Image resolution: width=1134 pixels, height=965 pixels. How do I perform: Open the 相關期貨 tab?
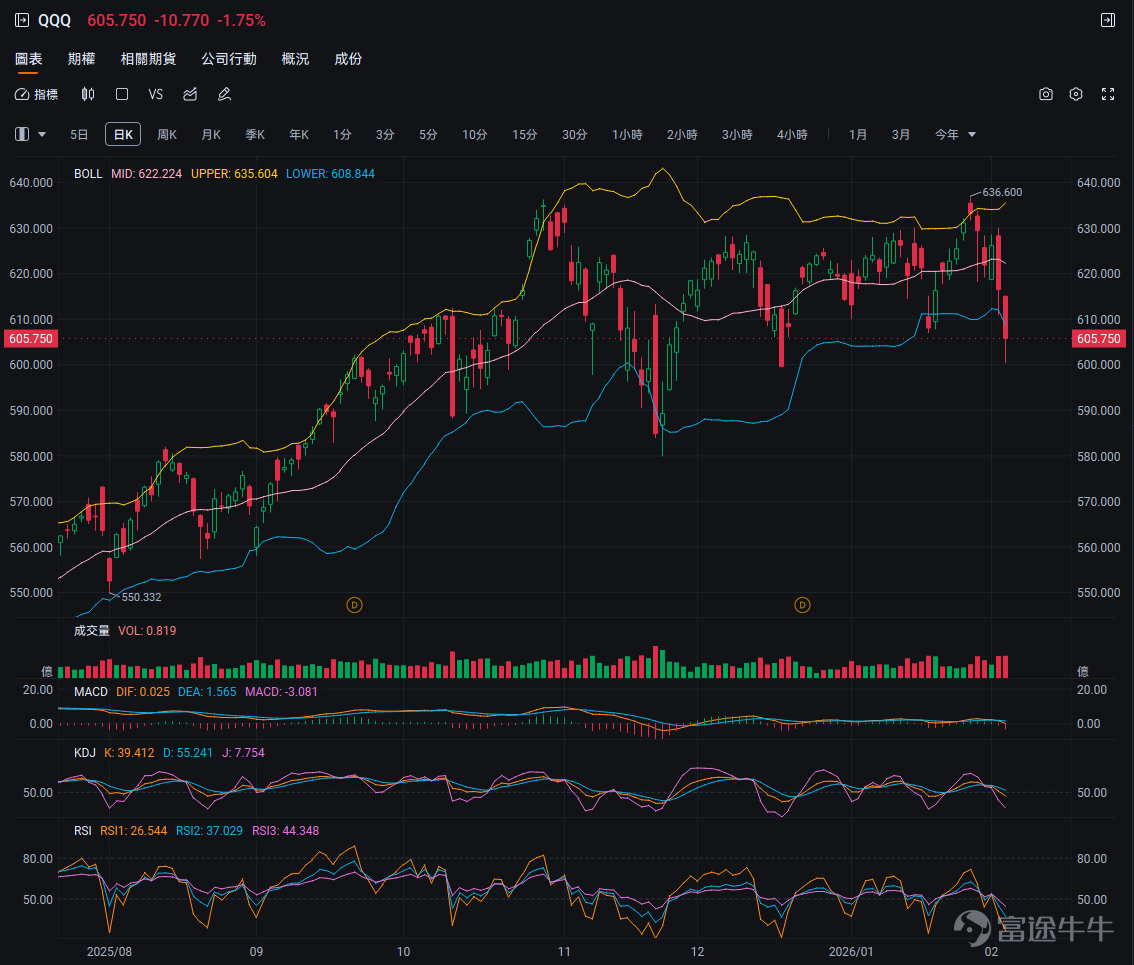pos(148,59)
